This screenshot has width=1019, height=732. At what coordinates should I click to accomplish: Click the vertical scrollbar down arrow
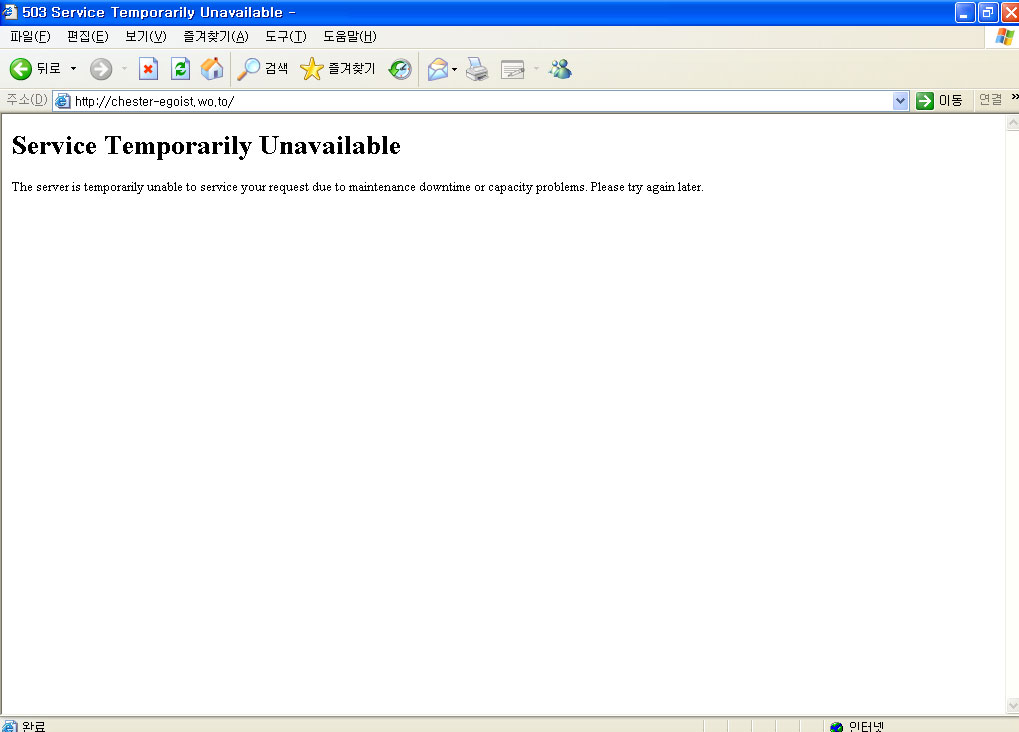(1011, 706)
